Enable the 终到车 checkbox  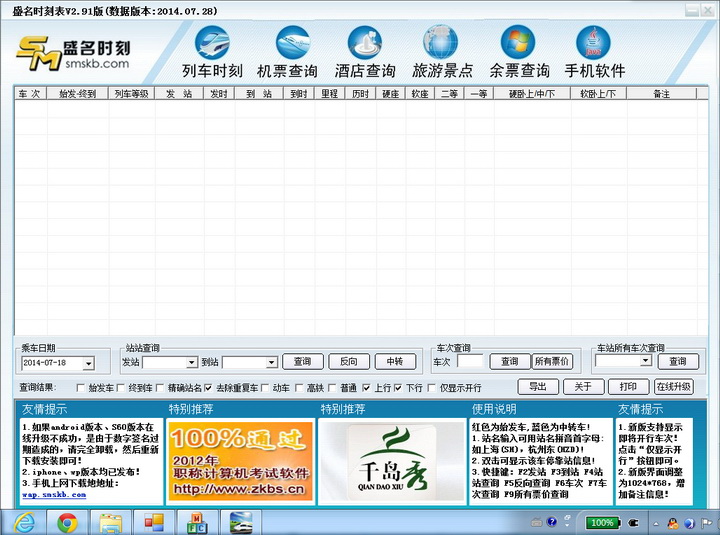coord(120,388)
